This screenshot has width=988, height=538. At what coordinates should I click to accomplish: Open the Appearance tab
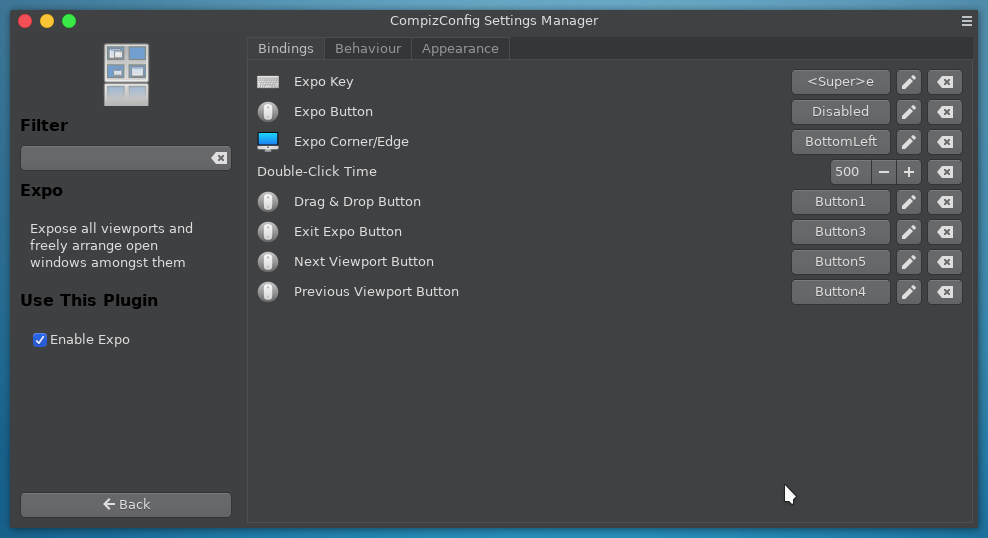[460, 49]
